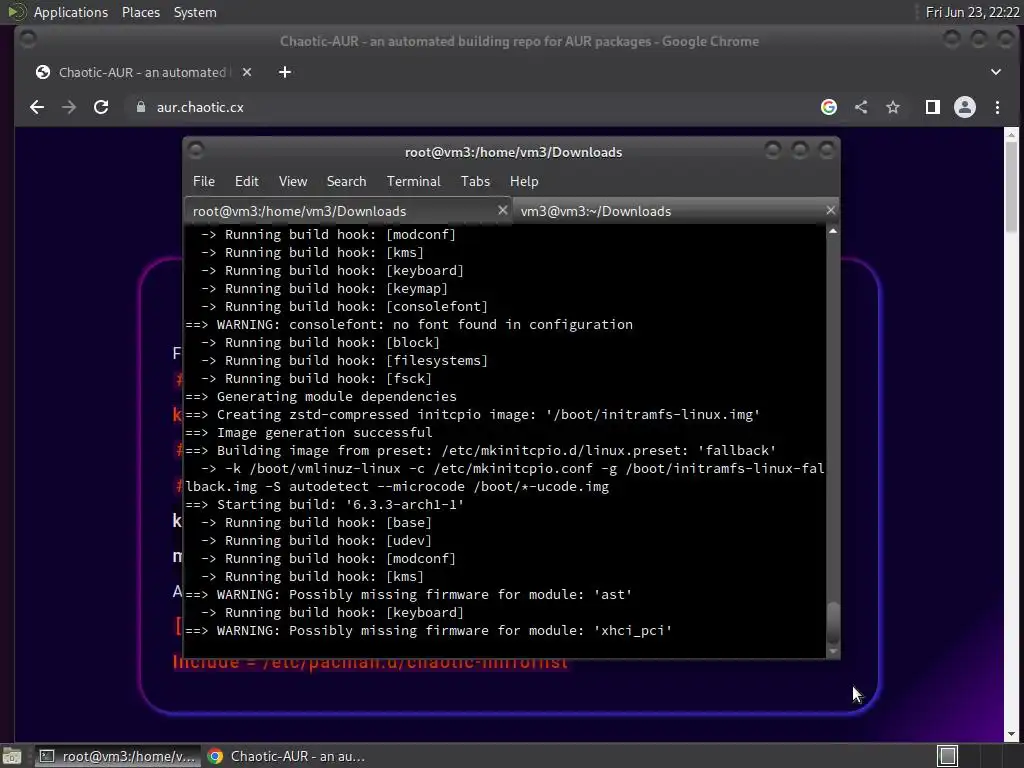The image size is (1024, 768).
Task: Click terminal scrollbar up arrow
Action: 833,231
